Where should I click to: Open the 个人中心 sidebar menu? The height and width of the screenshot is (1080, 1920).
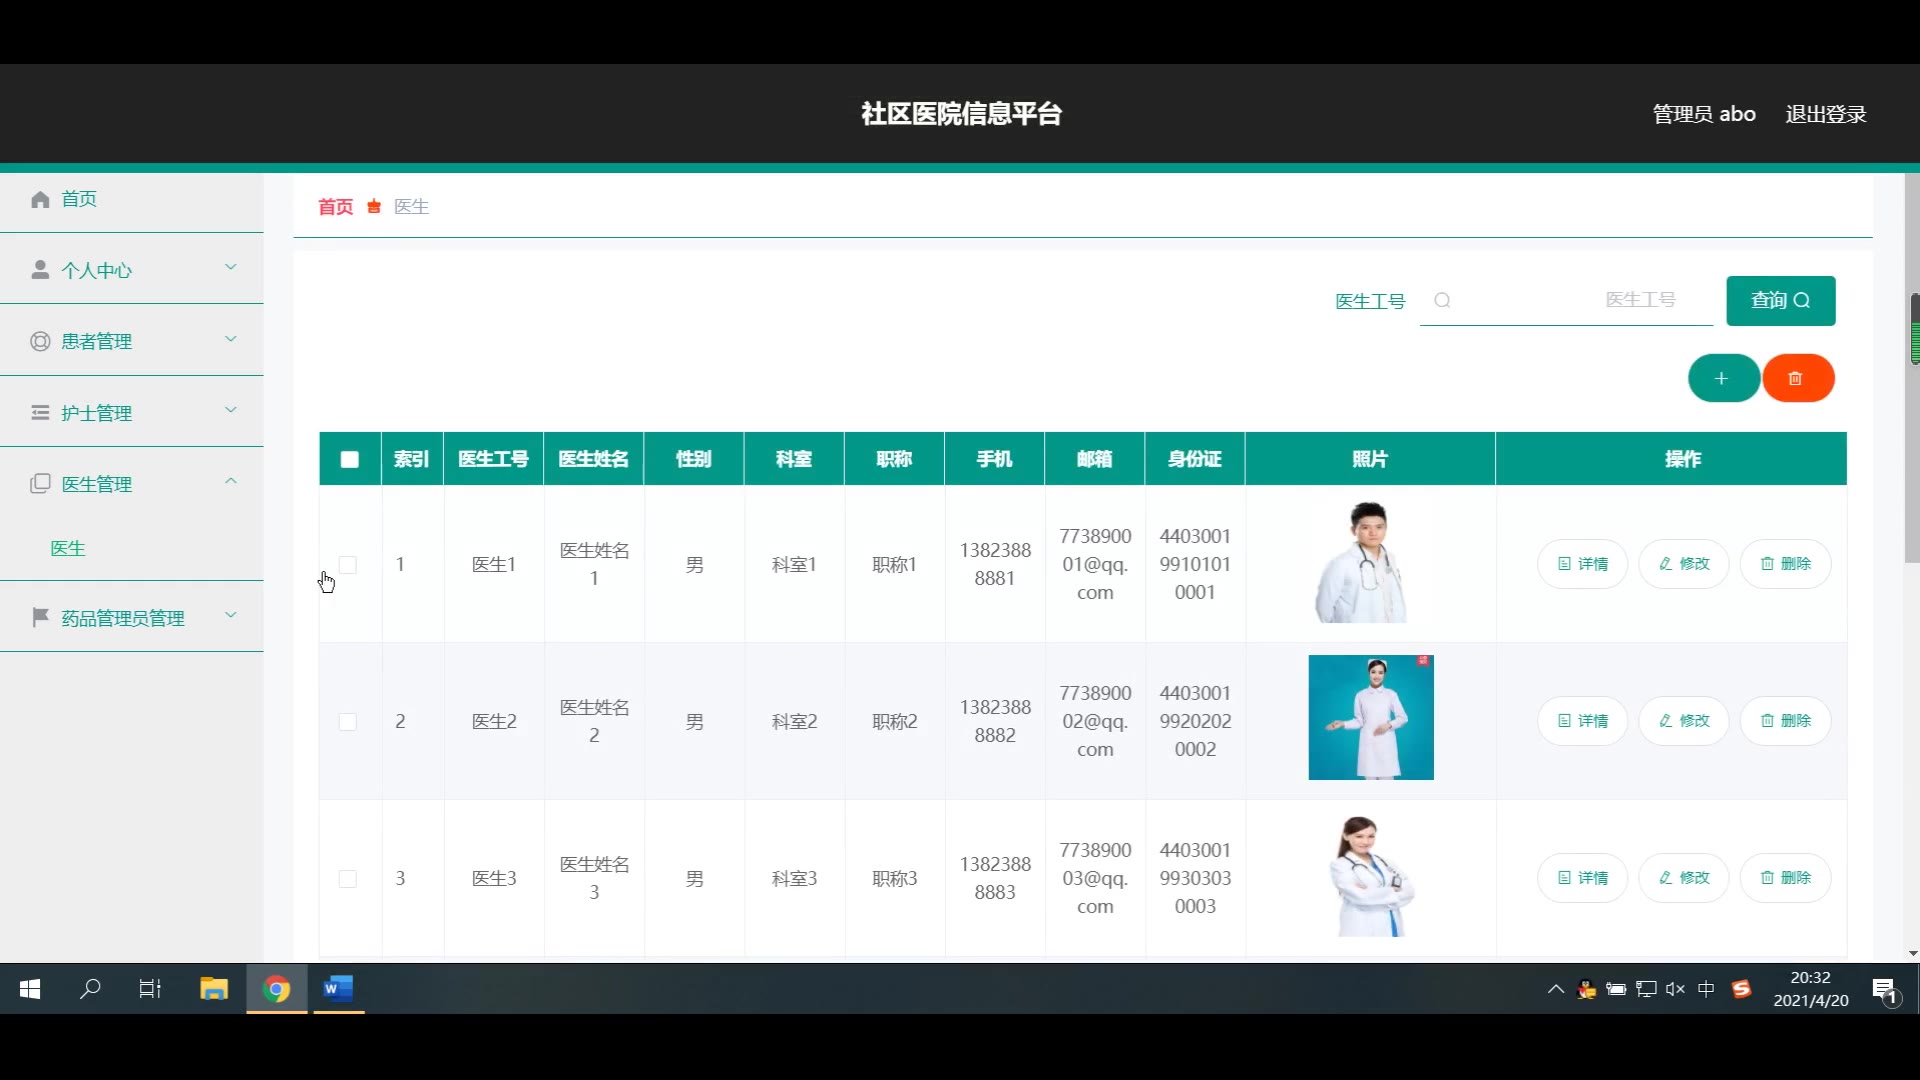coord(132,270)
